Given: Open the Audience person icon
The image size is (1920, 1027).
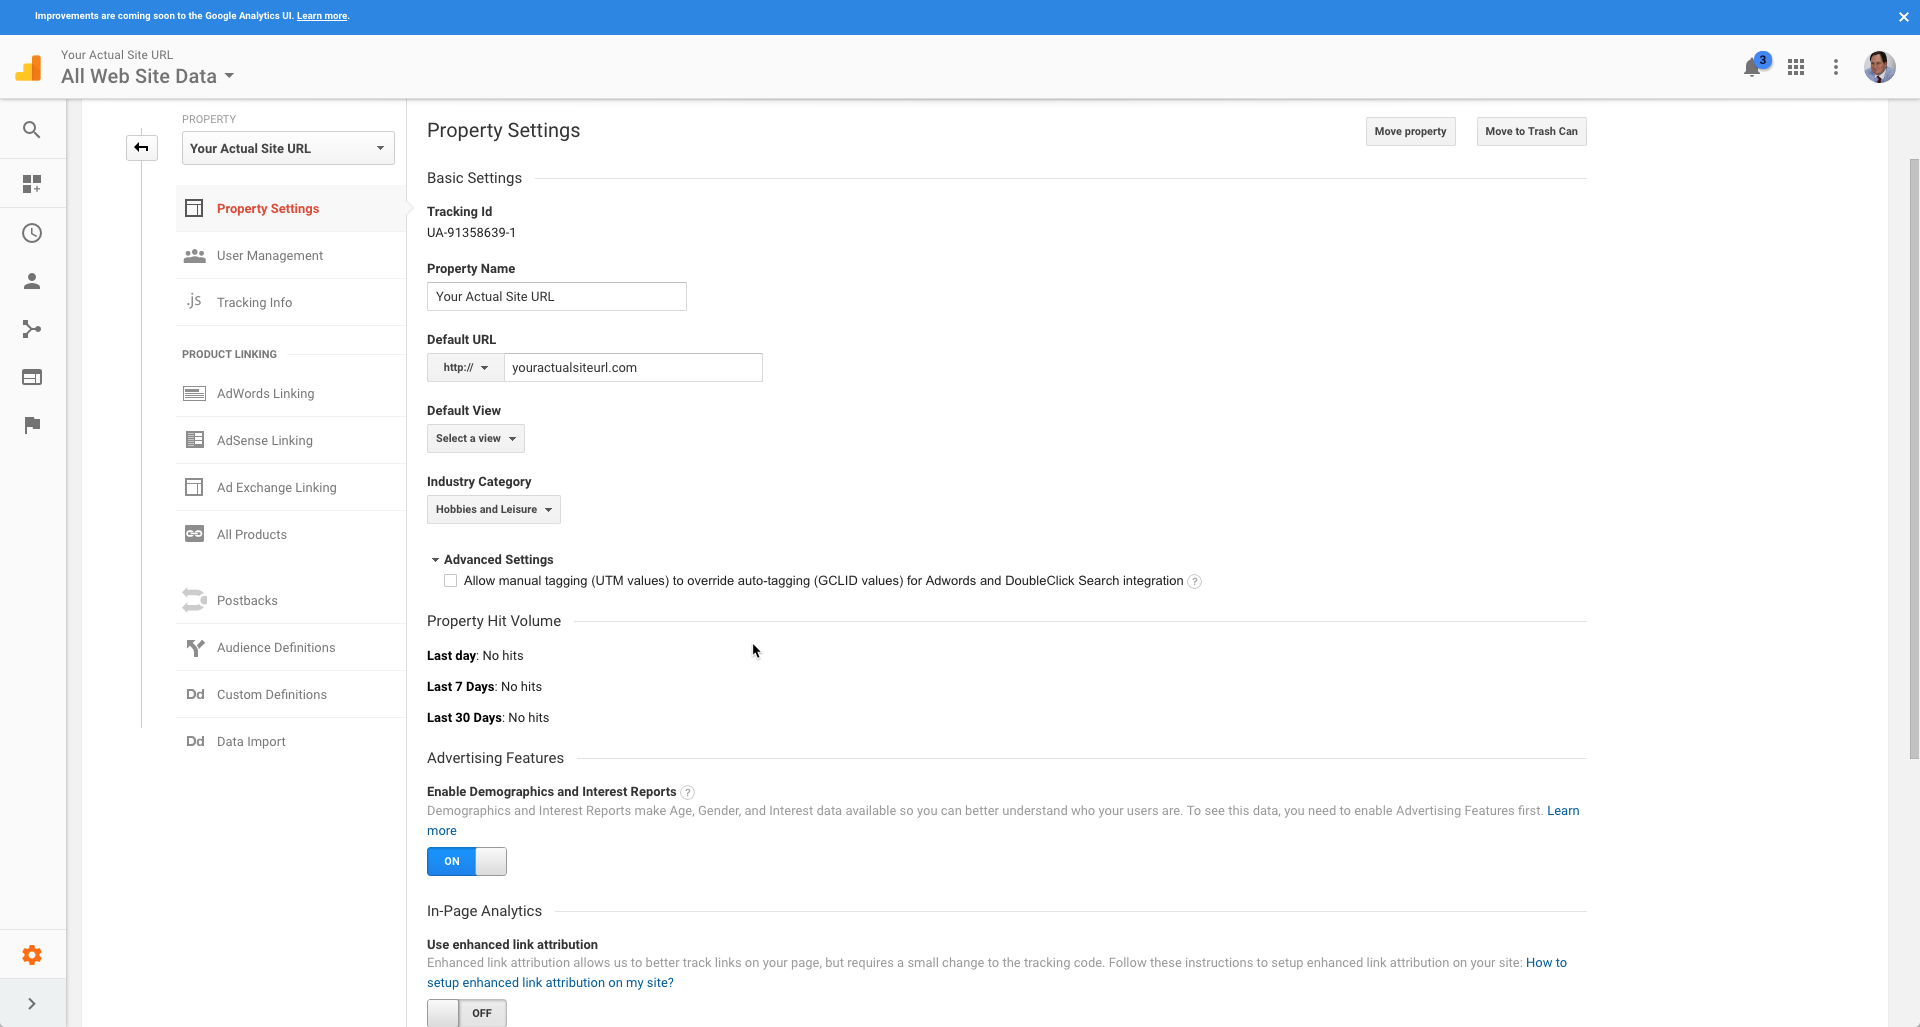Looking at the screenshot, I should pyautogui.click(x=32, y=281).
